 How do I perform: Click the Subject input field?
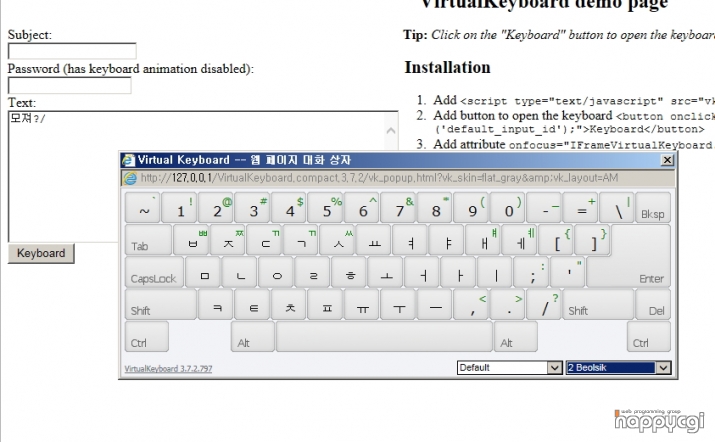[x=72, y=51]
